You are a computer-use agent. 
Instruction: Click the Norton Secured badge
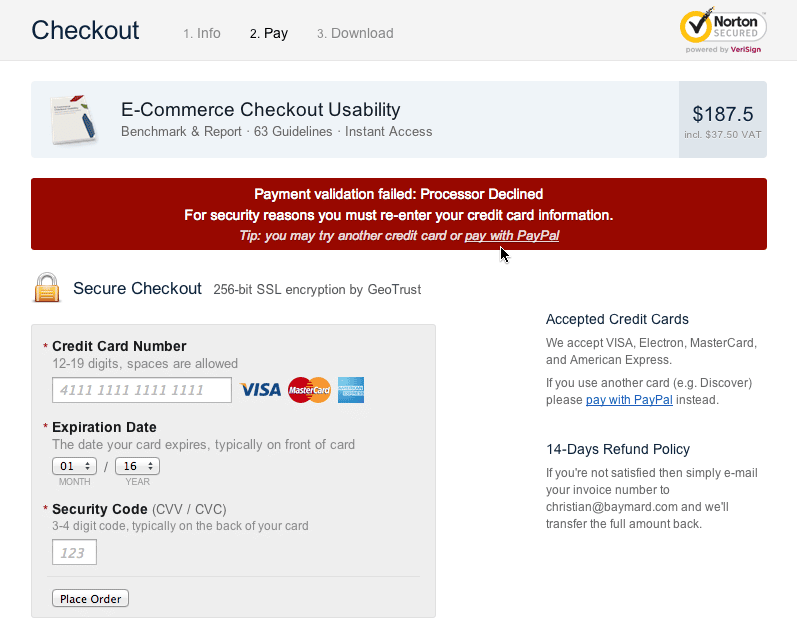tap(723, 30)
